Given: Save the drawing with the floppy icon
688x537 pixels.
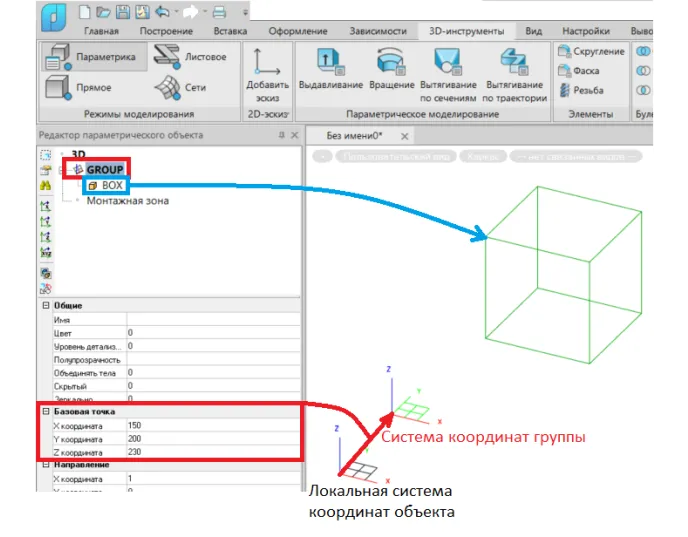Looking at the screenshot, I should click(x=122, y=12).
